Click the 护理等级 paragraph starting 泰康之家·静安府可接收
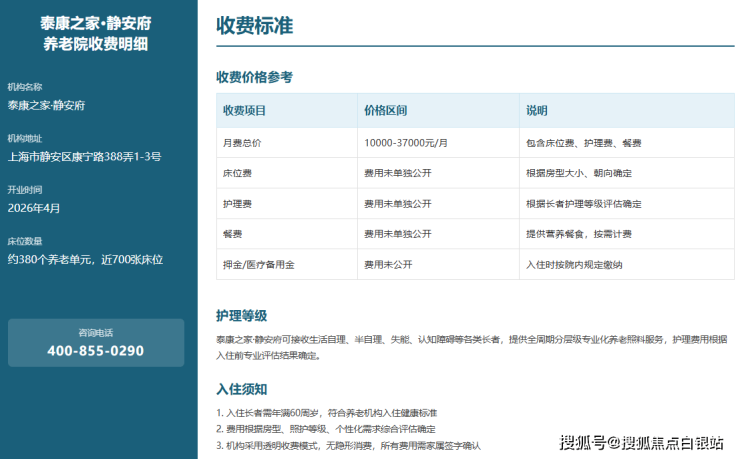 [x=471, y=347]
